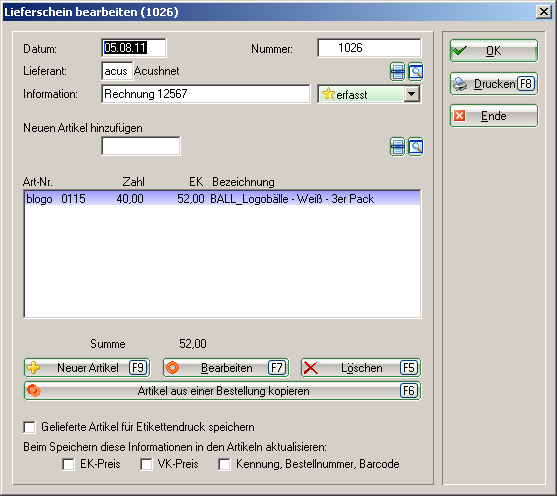
Task: Expand the erfasst status dropdown
Action: pos(412,94)
